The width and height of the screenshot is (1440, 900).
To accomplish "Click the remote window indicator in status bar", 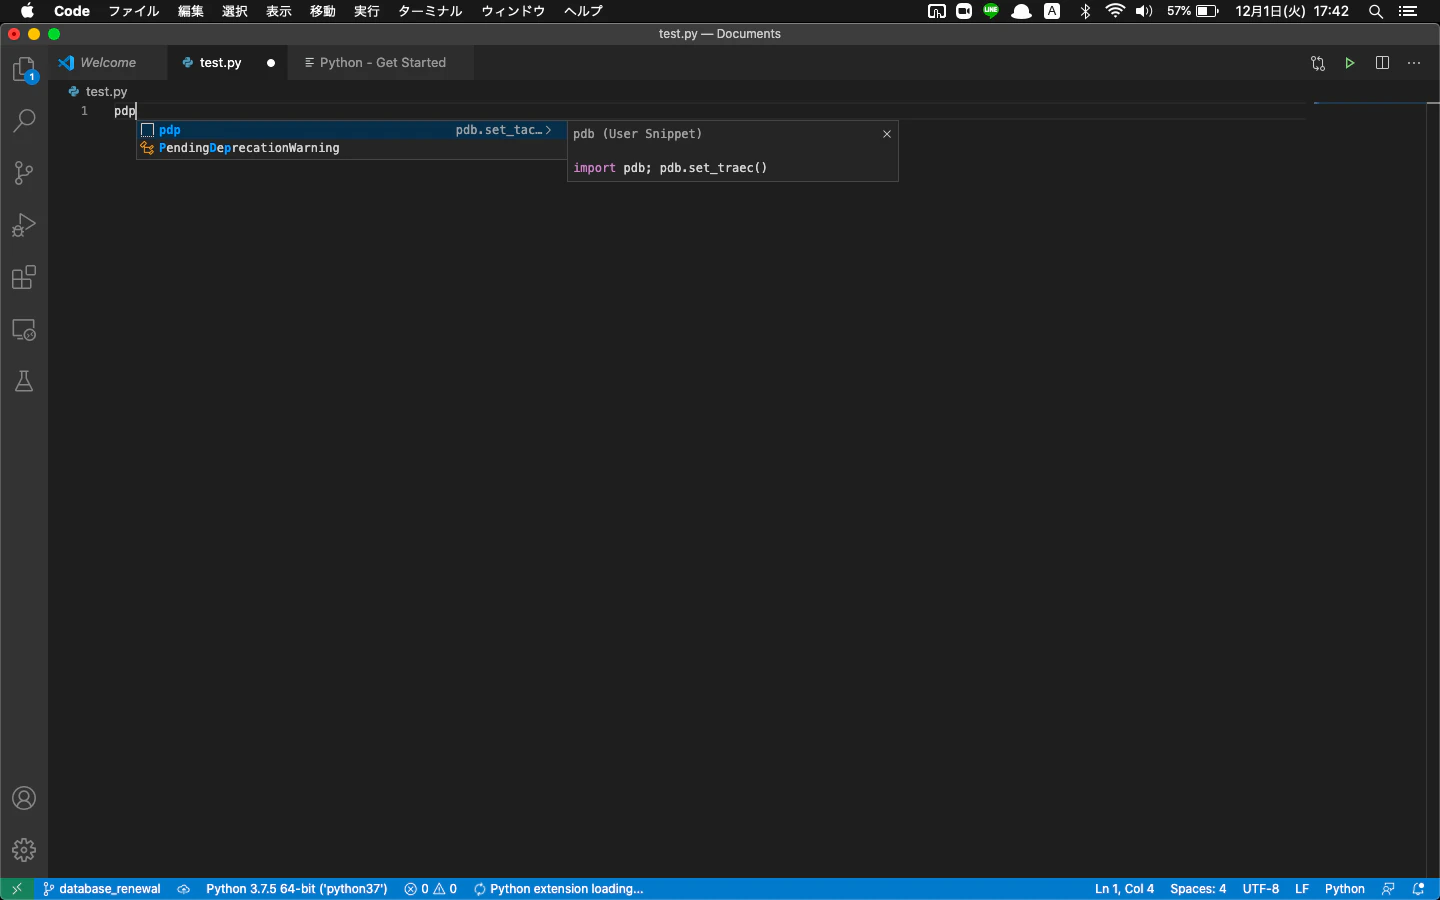I will coord(17,889).
